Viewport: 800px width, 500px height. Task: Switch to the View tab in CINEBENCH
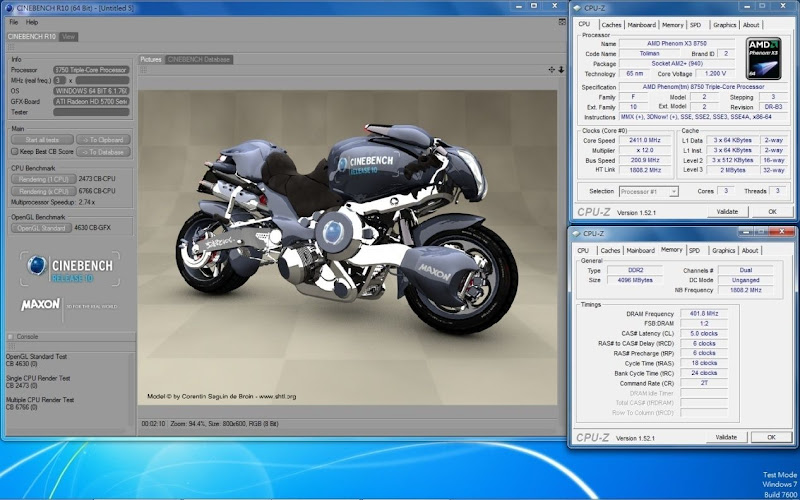68,37
